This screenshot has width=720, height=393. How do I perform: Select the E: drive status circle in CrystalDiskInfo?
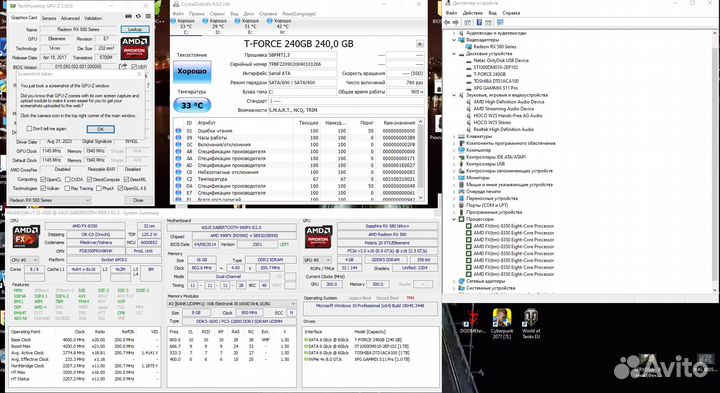pos(237,21)
